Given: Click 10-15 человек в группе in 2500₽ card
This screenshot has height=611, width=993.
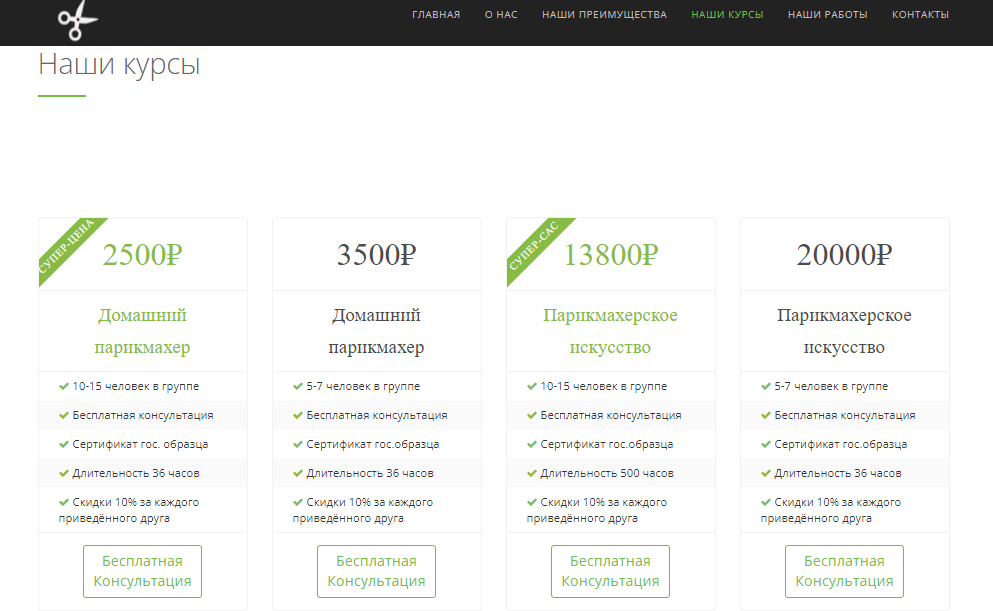Looking at the screenshot, I should tap(136, 386).
